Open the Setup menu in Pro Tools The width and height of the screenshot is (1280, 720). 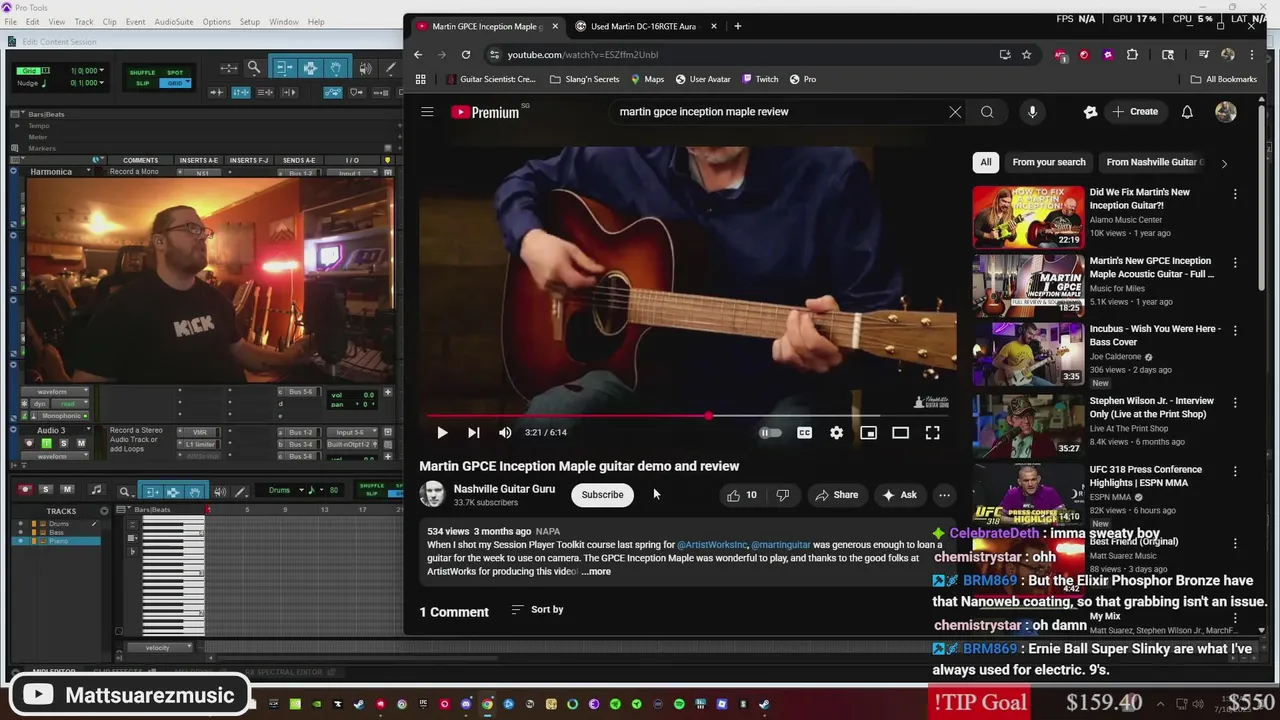[x=249, y=22]
